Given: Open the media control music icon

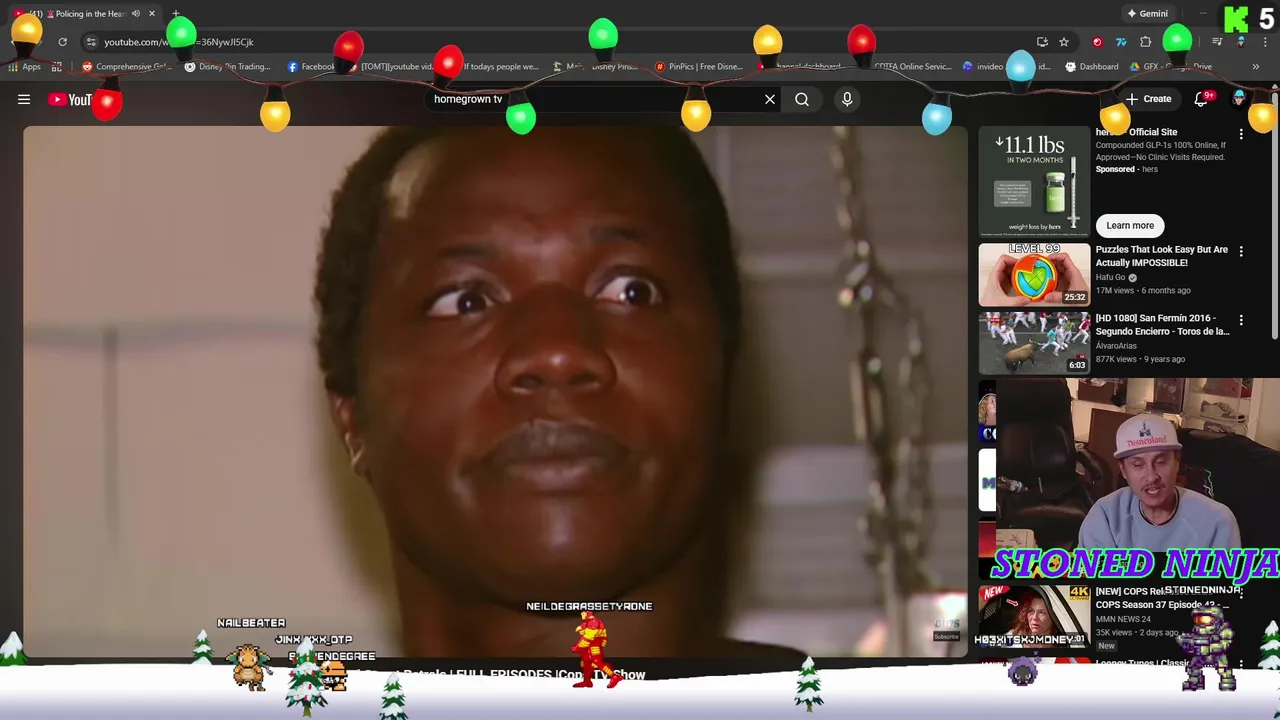Looking at the screenshot, I should pos(1217,42).
